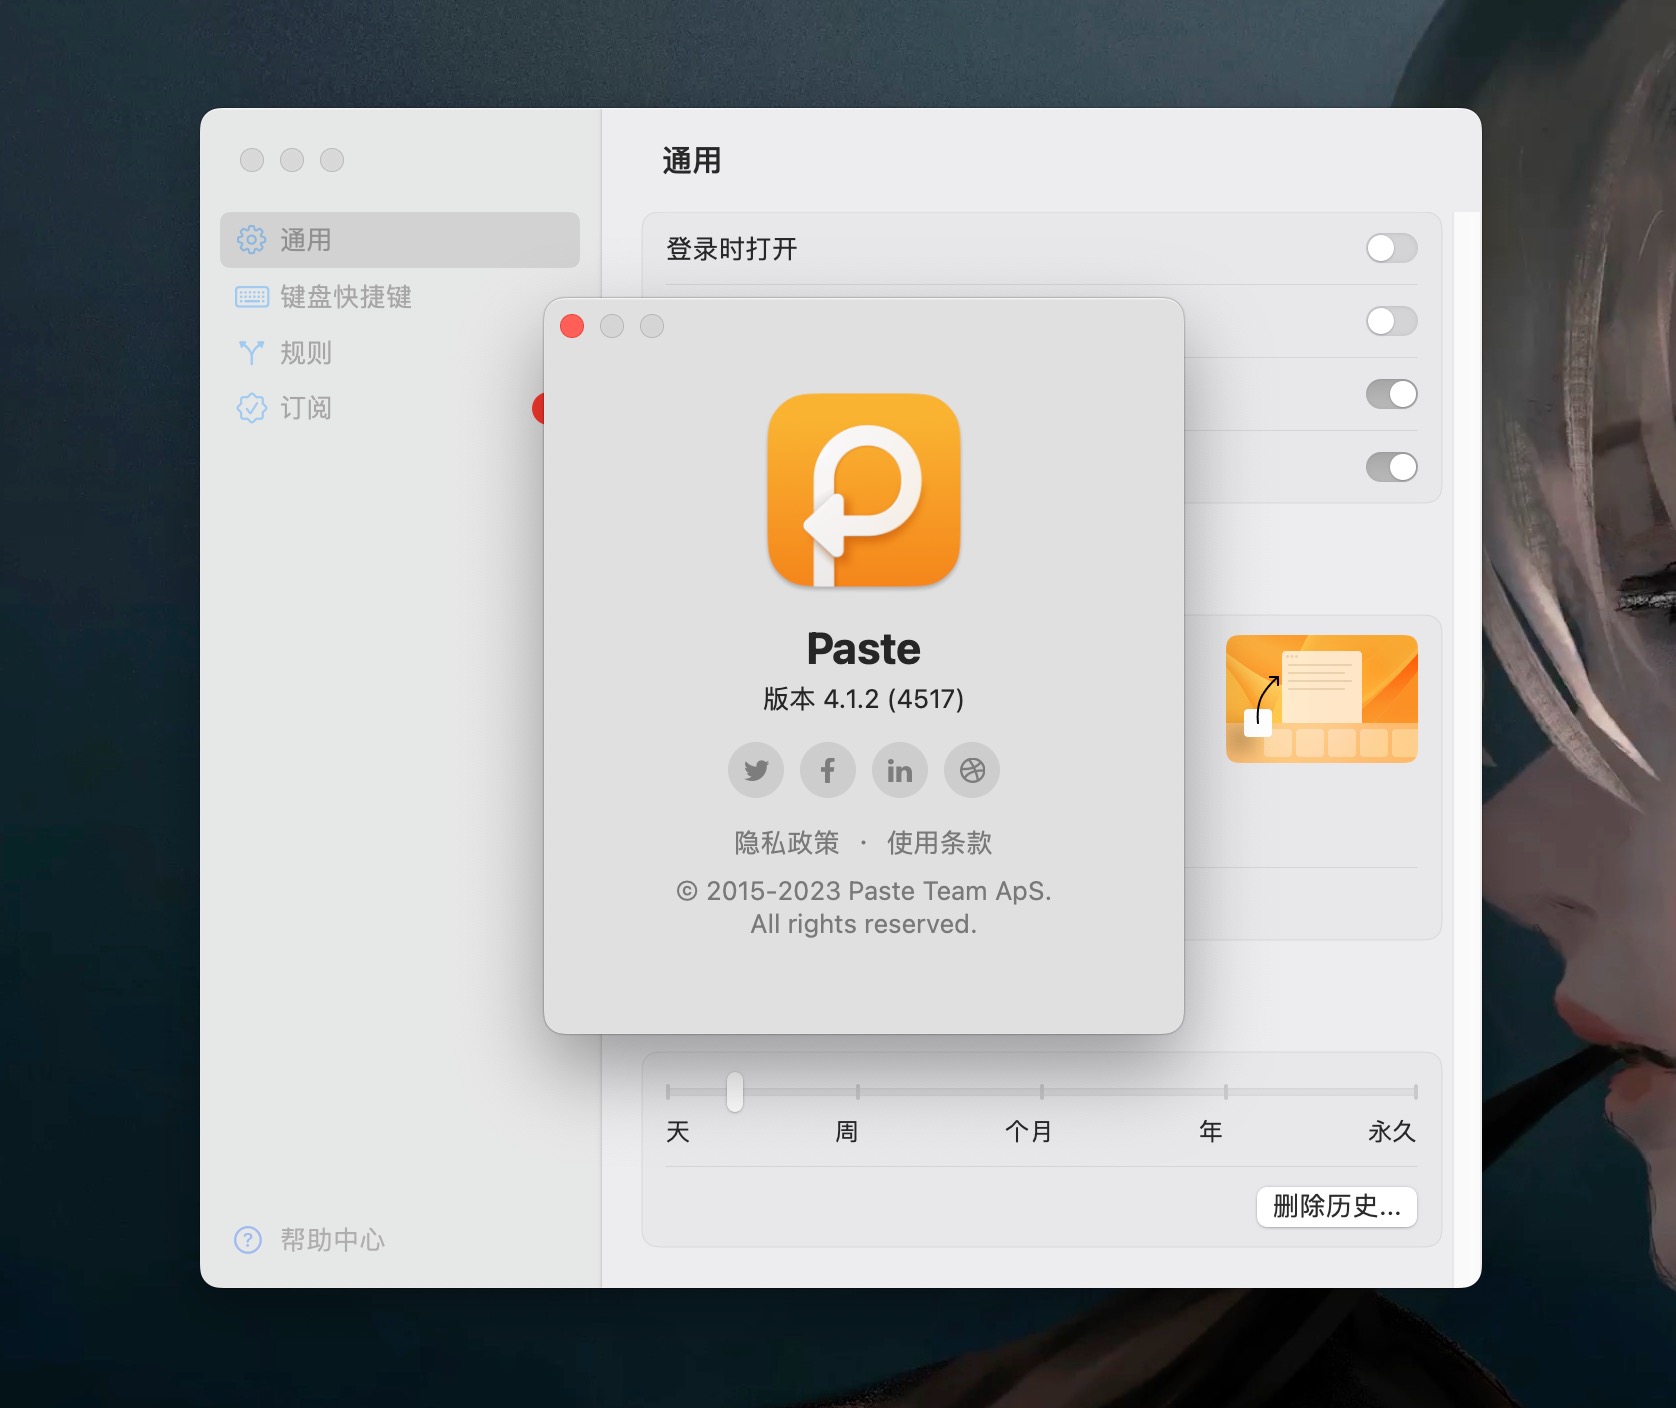Image resolution: width=1676 pixels, height=1408 pixels.
Task: Click the history retention slider handle
Action: pyautogui.click(x=735, y=1092)
